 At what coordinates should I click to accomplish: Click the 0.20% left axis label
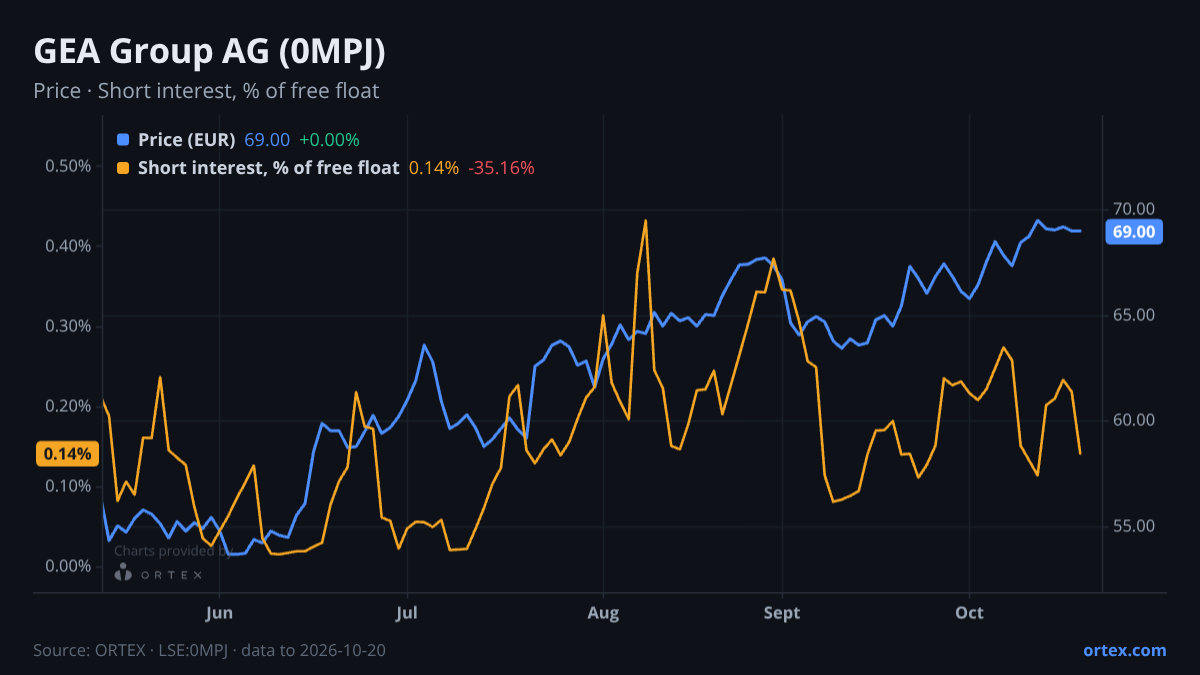pos(68,406)
